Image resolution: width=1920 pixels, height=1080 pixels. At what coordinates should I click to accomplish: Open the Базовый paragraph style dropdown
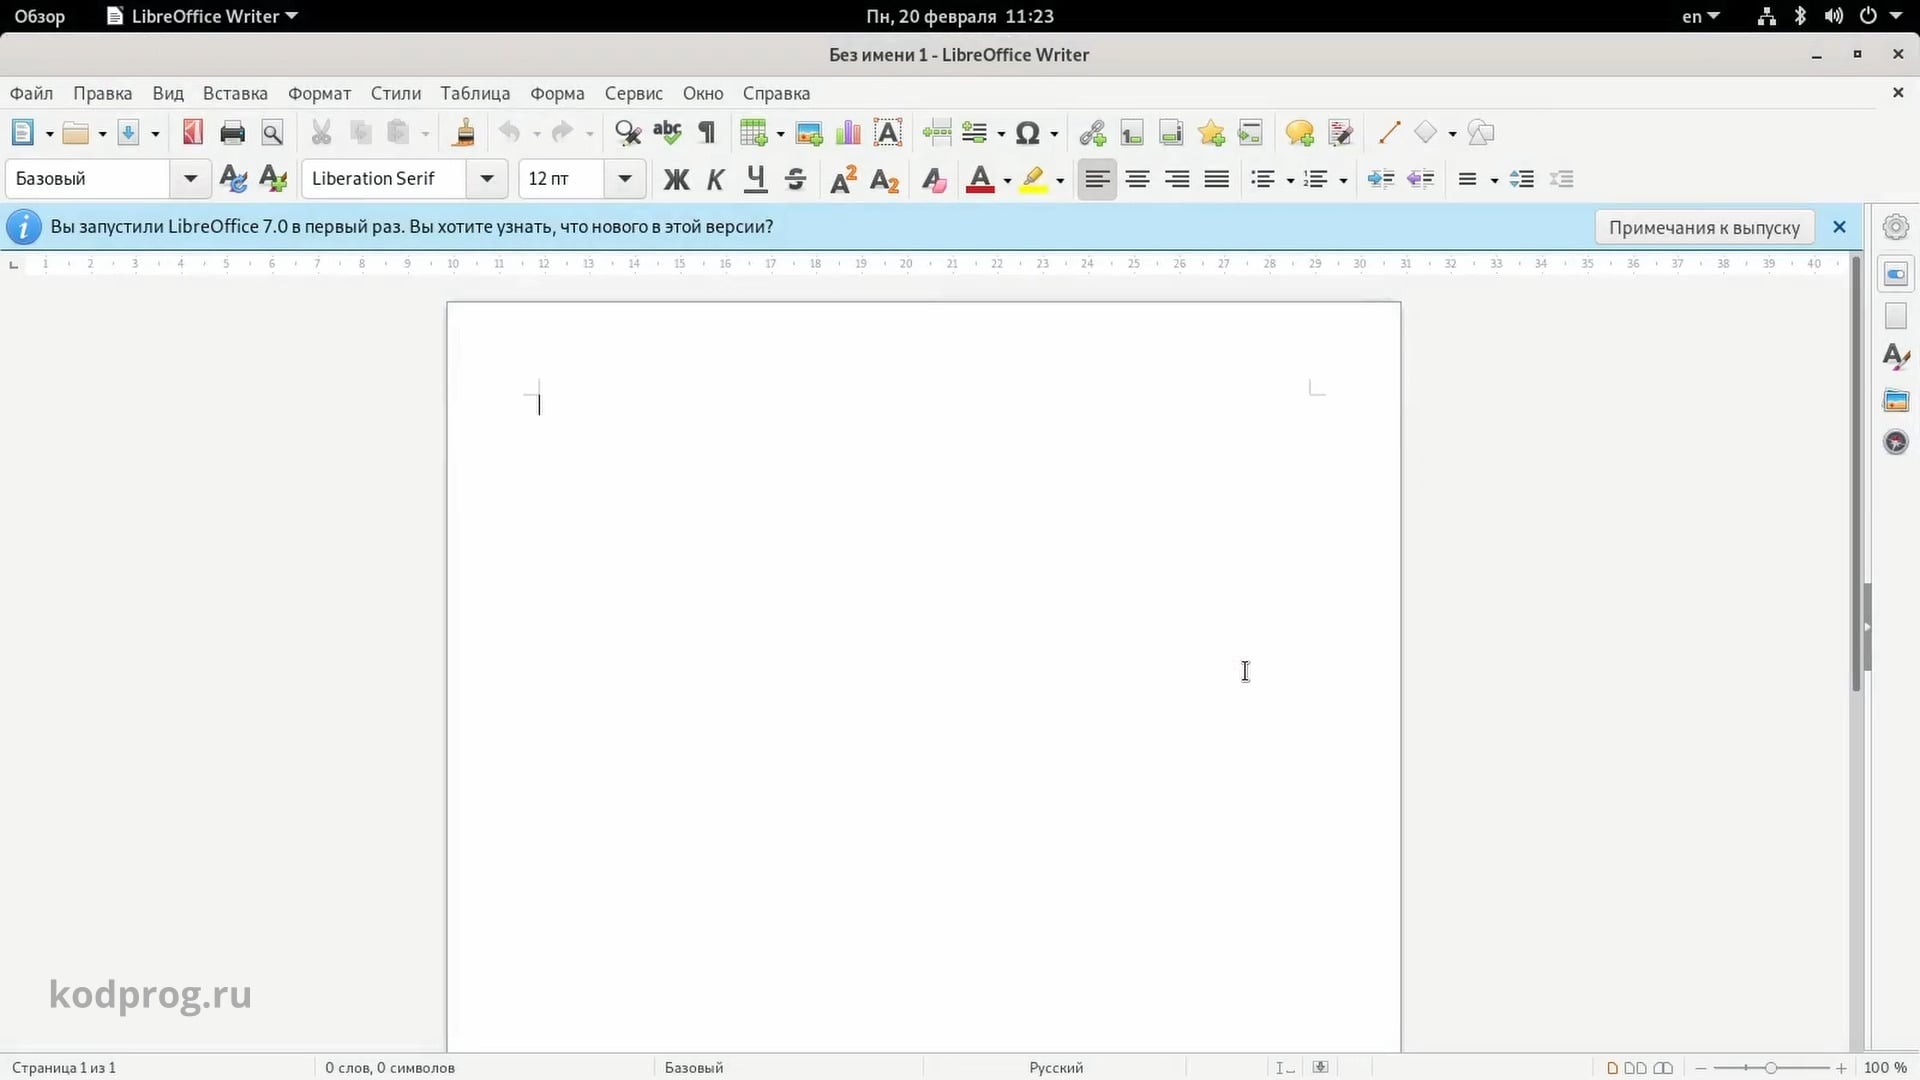(x=190, y=179)
